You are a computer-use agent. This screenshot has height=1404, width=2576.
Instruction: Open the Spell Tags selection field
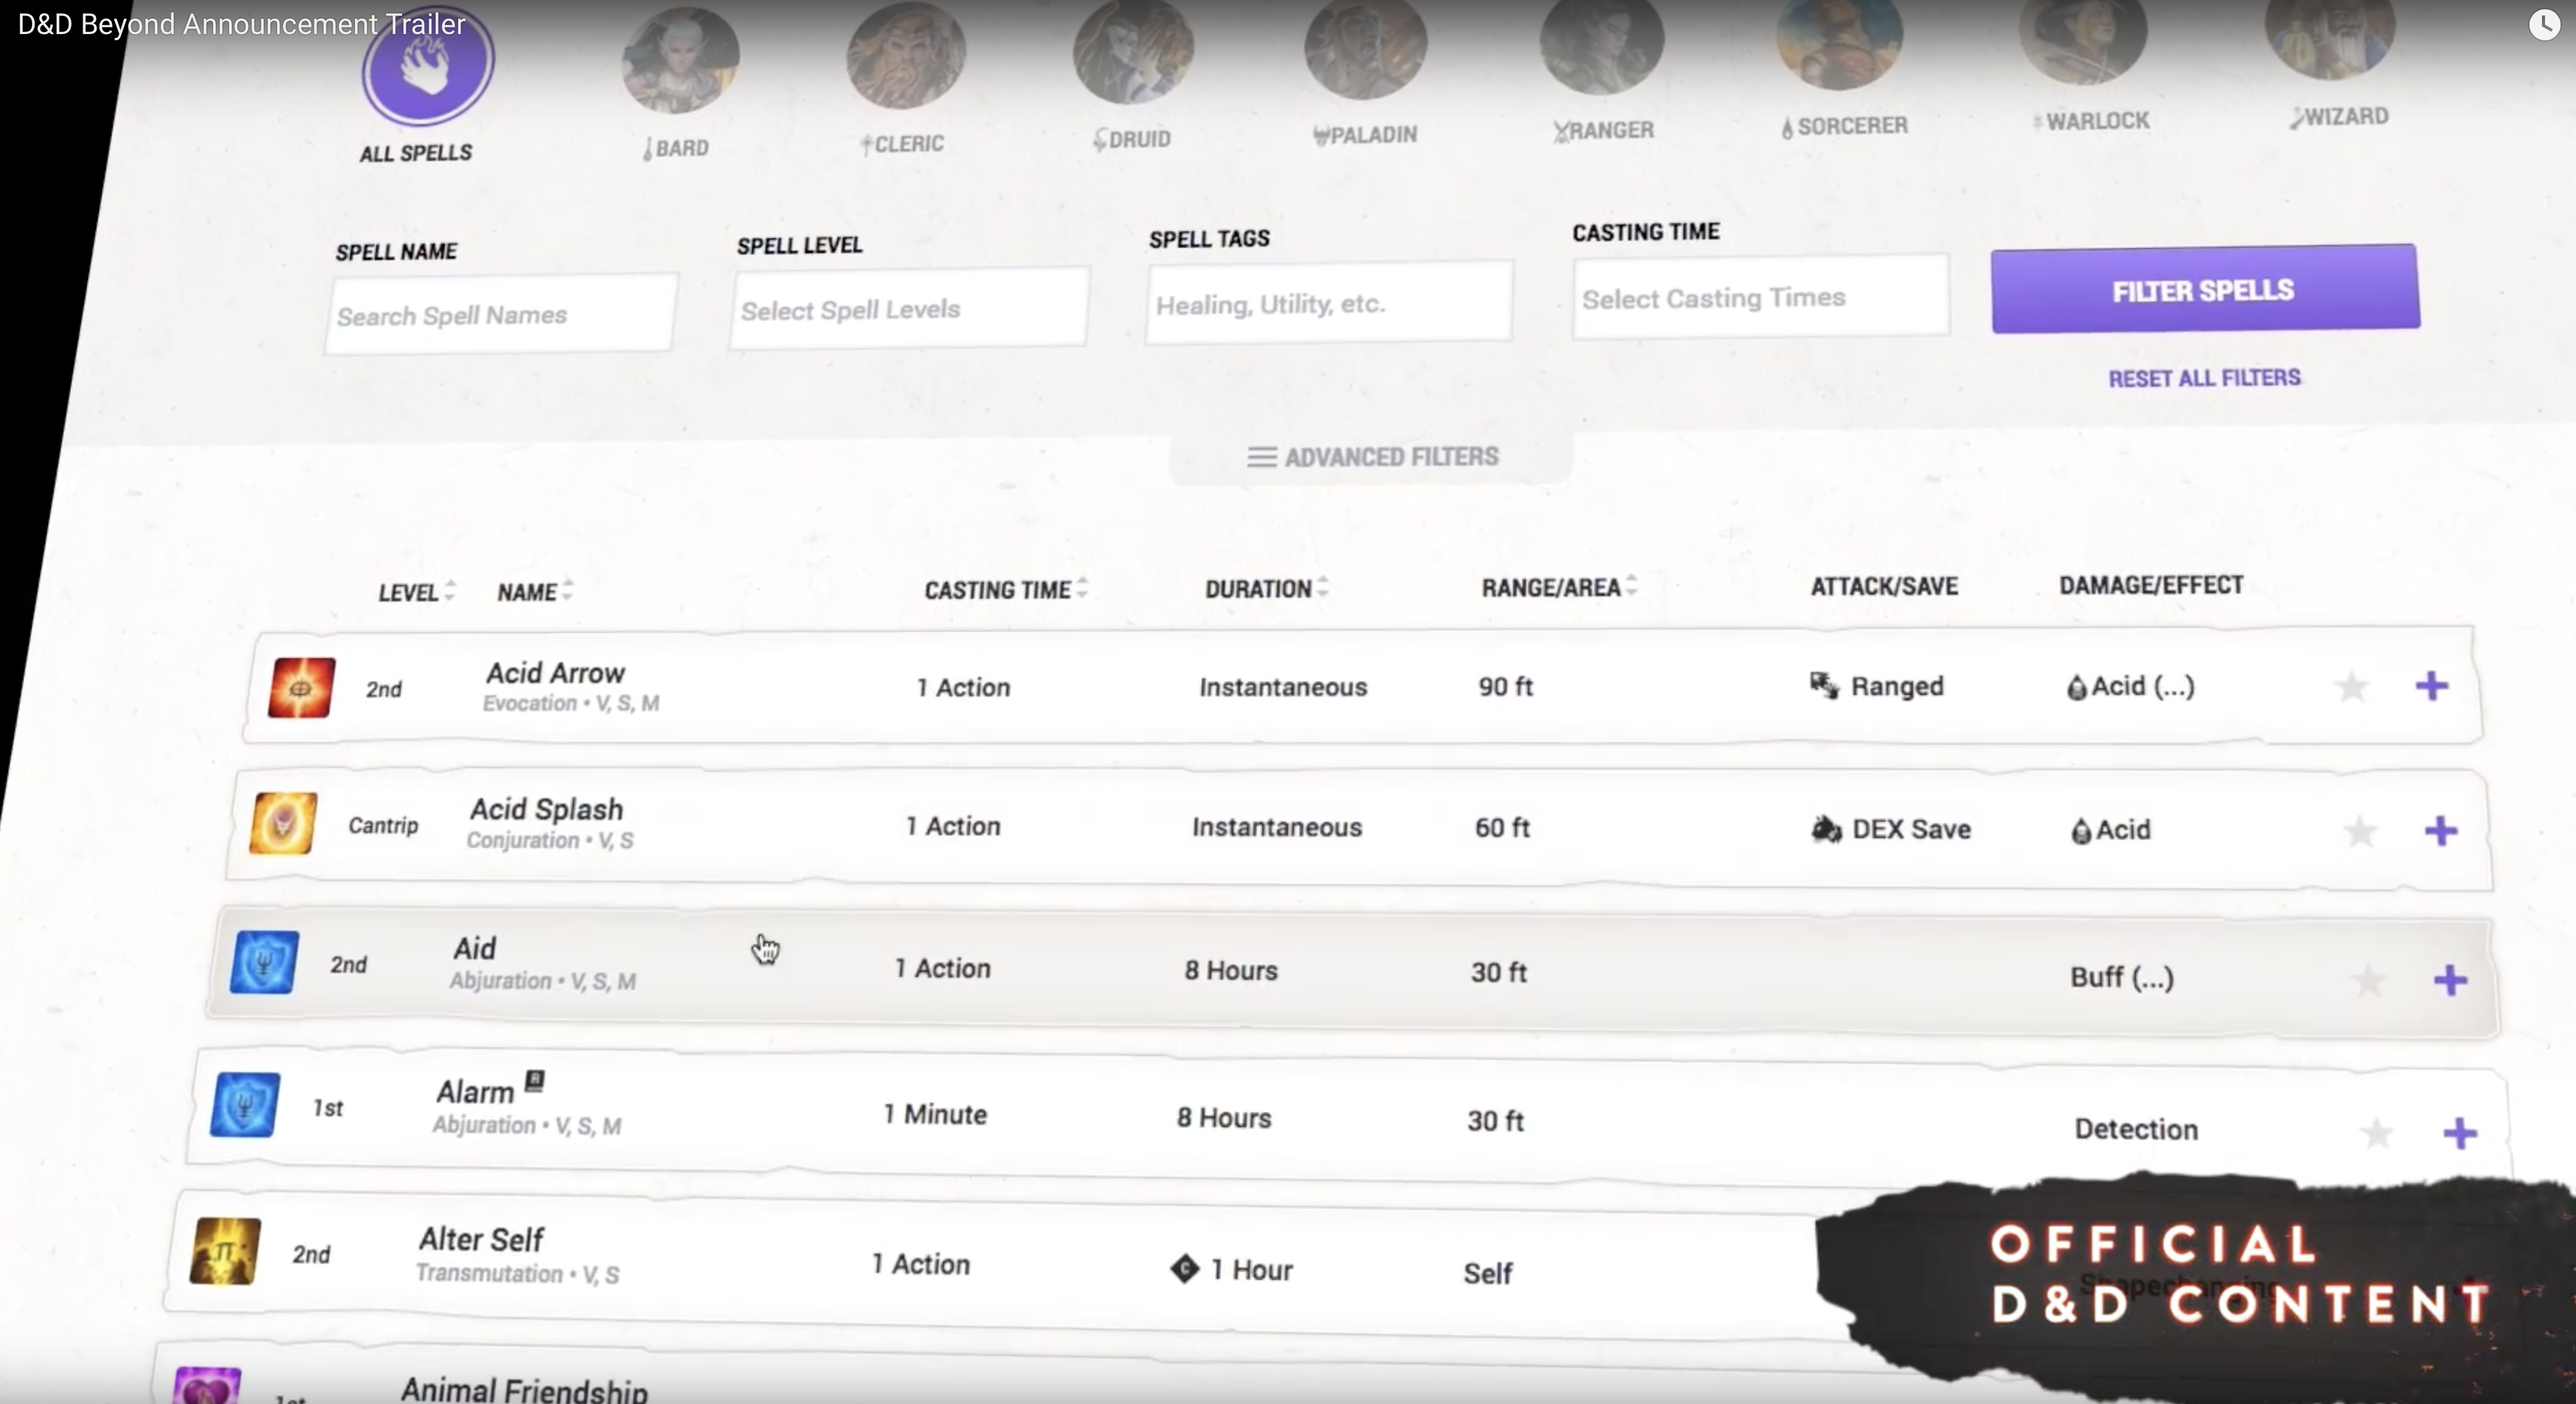[1329, 303]
